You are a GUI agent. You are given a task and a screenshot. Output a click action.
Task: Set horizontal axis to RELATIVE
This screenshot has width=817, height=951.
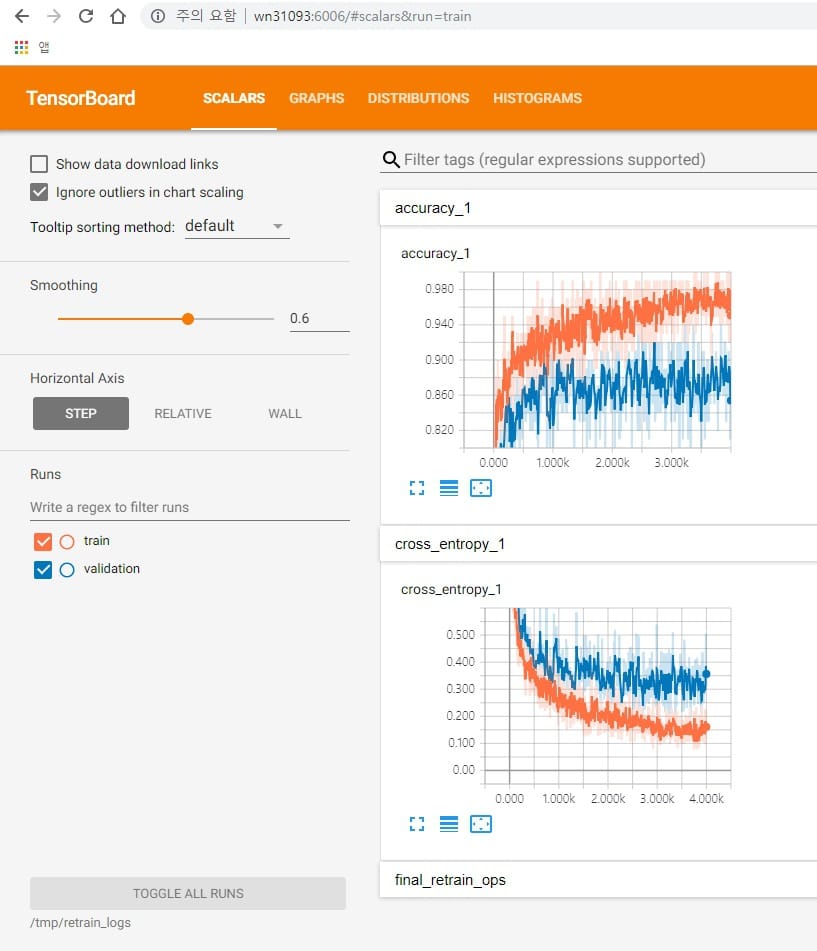click(x=183, y=414)
